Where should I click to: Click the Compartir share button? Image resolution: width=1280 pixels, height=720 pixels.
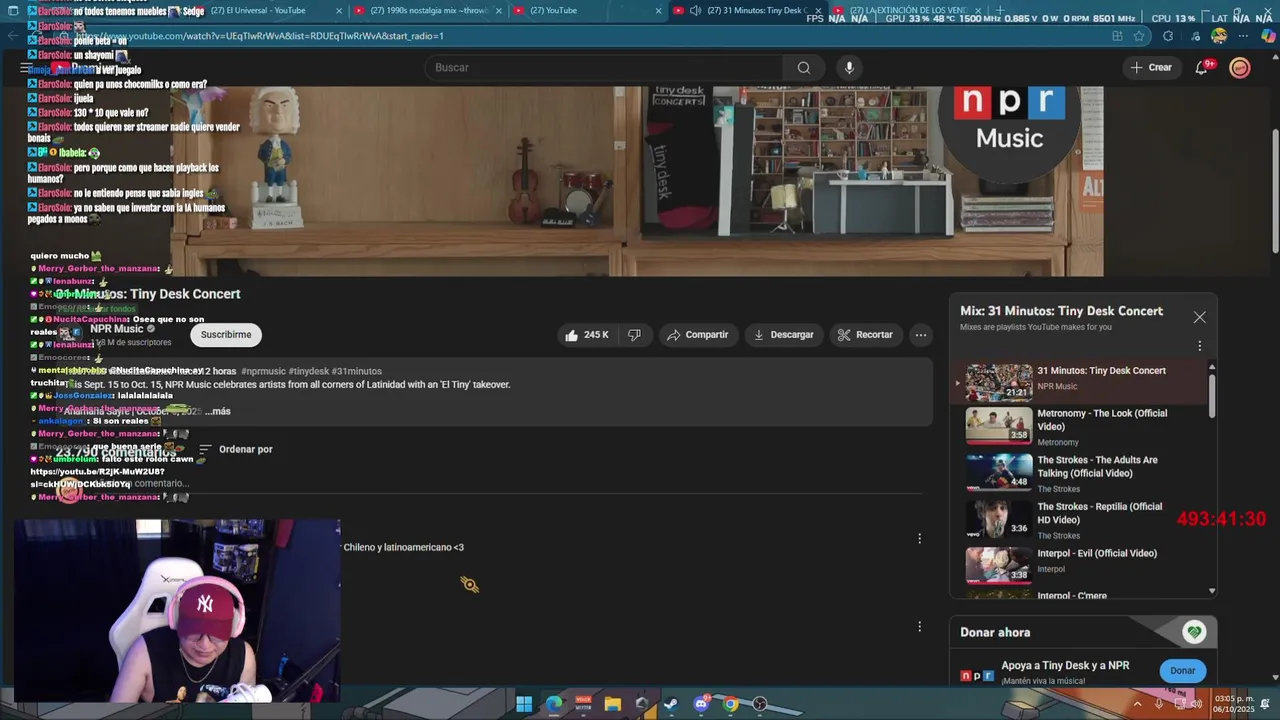coord(697,335)
